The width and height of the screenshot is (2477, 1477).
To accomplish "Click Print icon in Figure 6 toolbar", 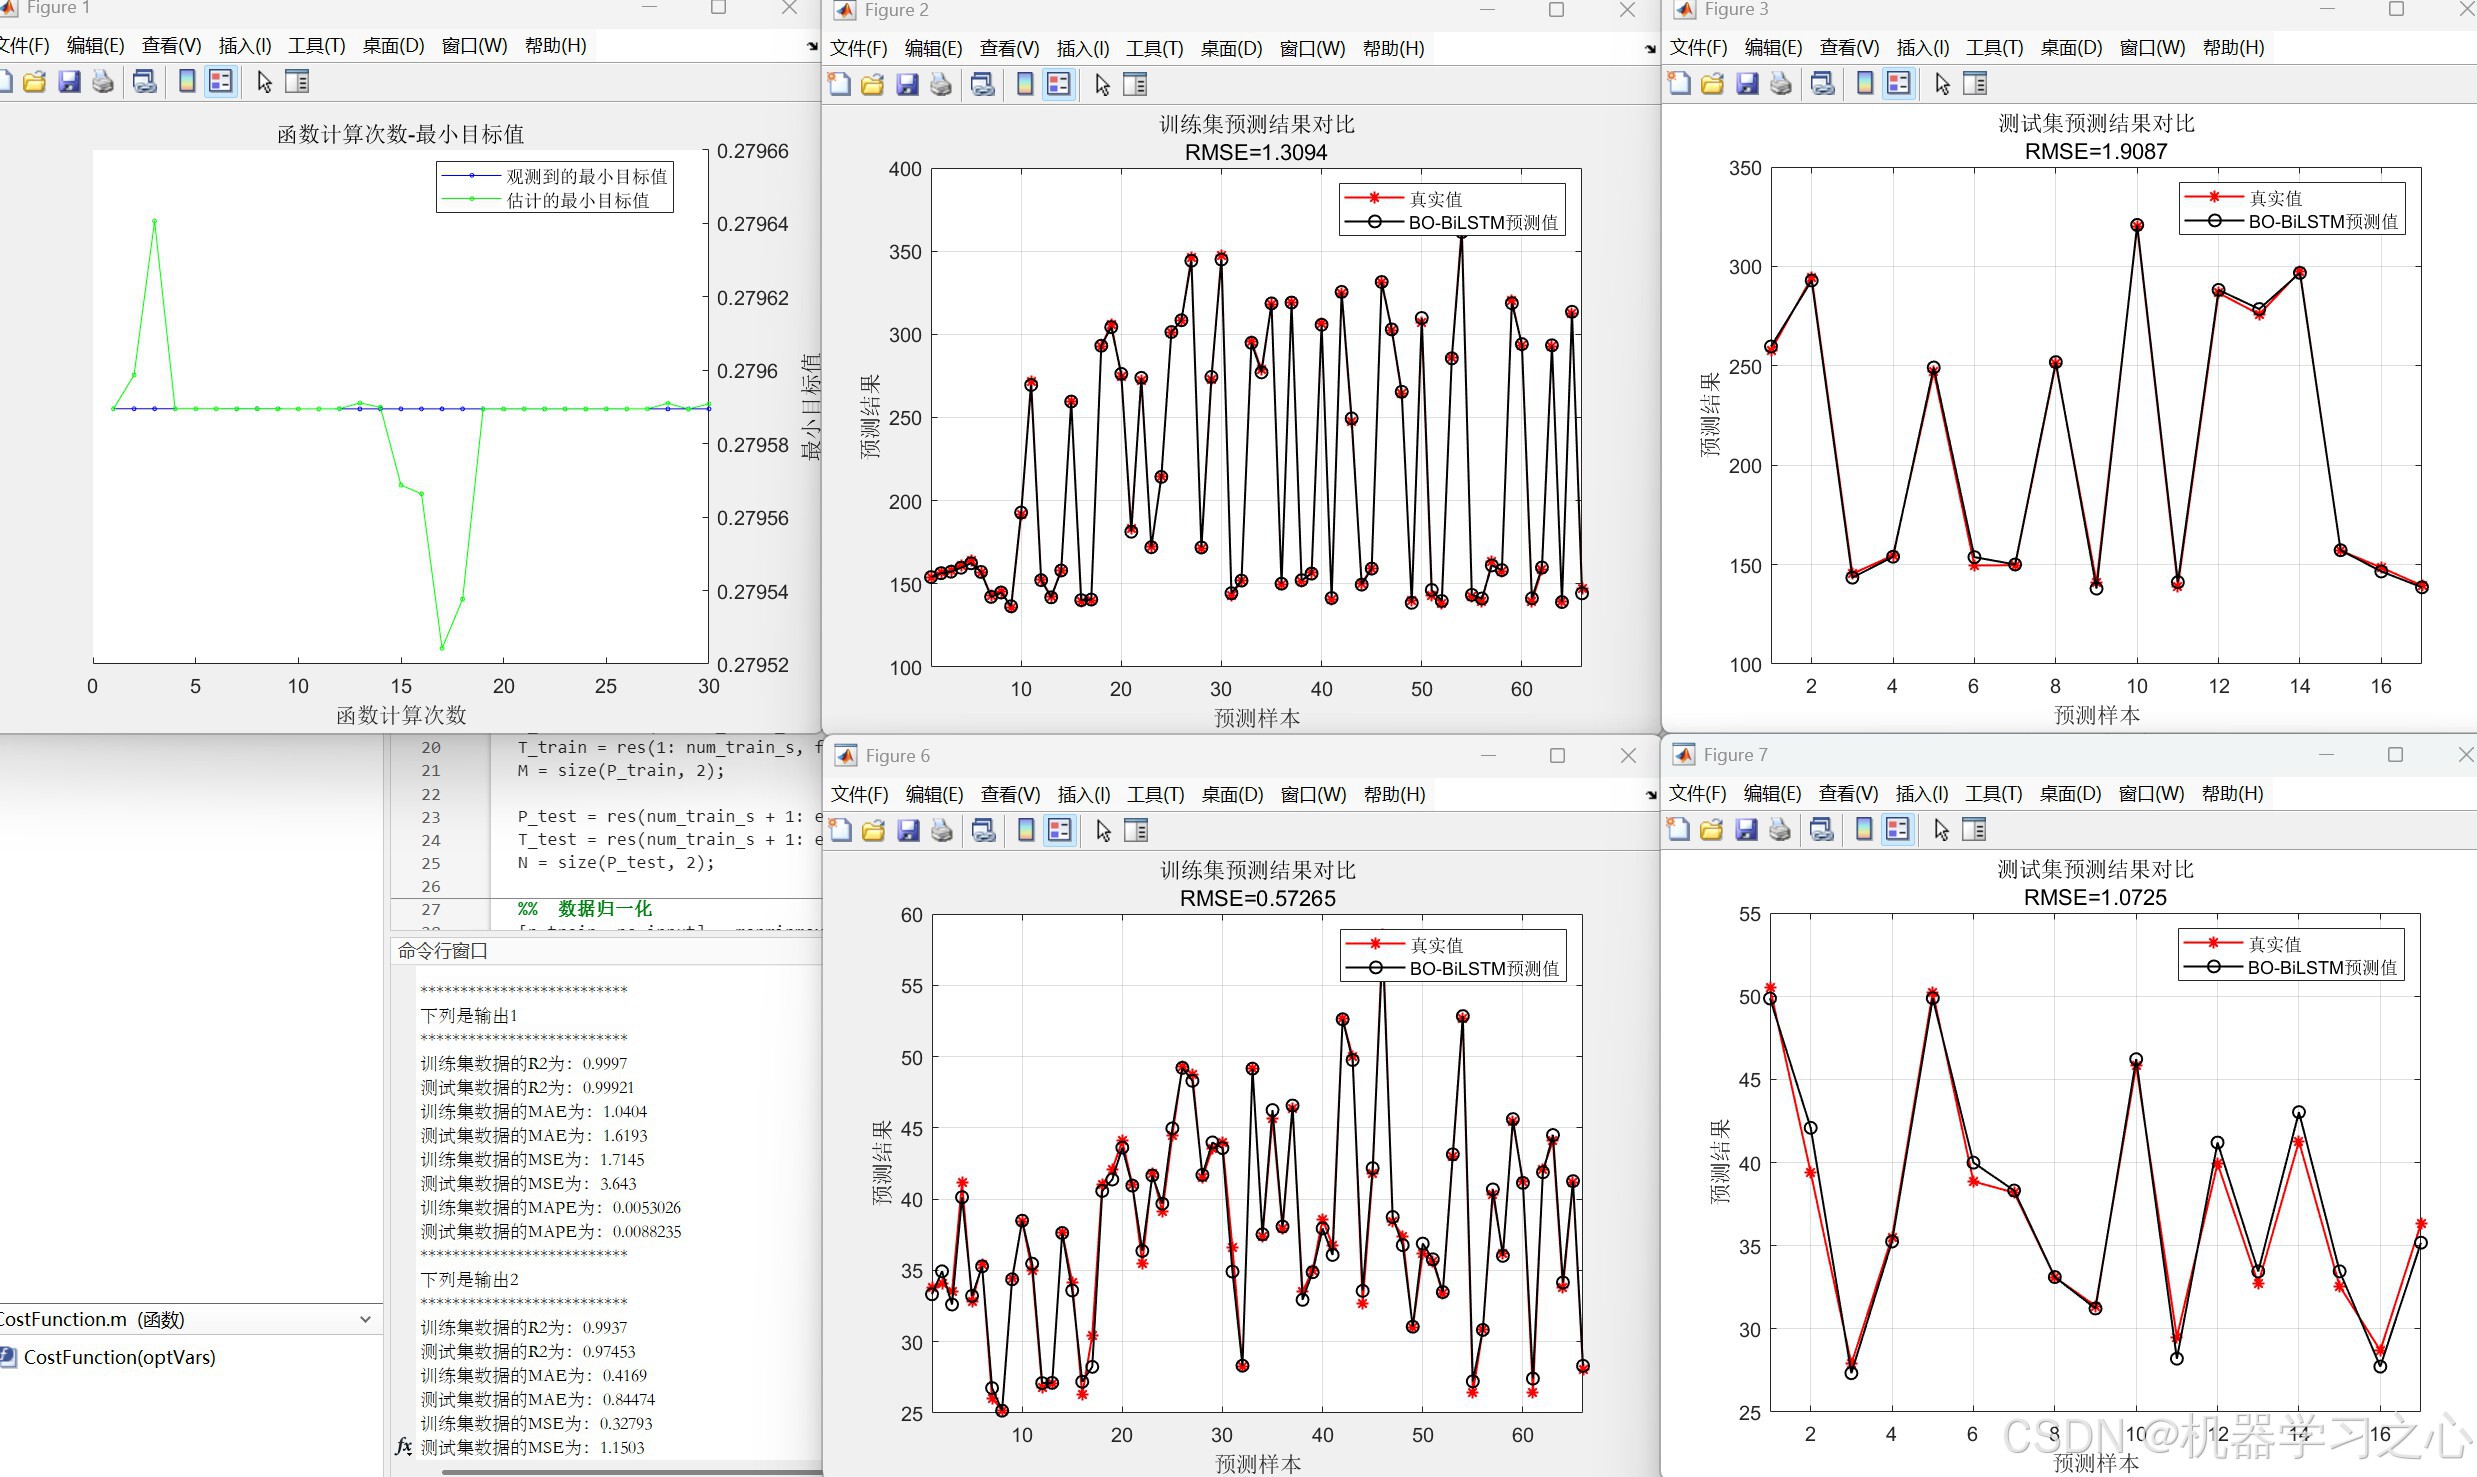I will point(942,830).
